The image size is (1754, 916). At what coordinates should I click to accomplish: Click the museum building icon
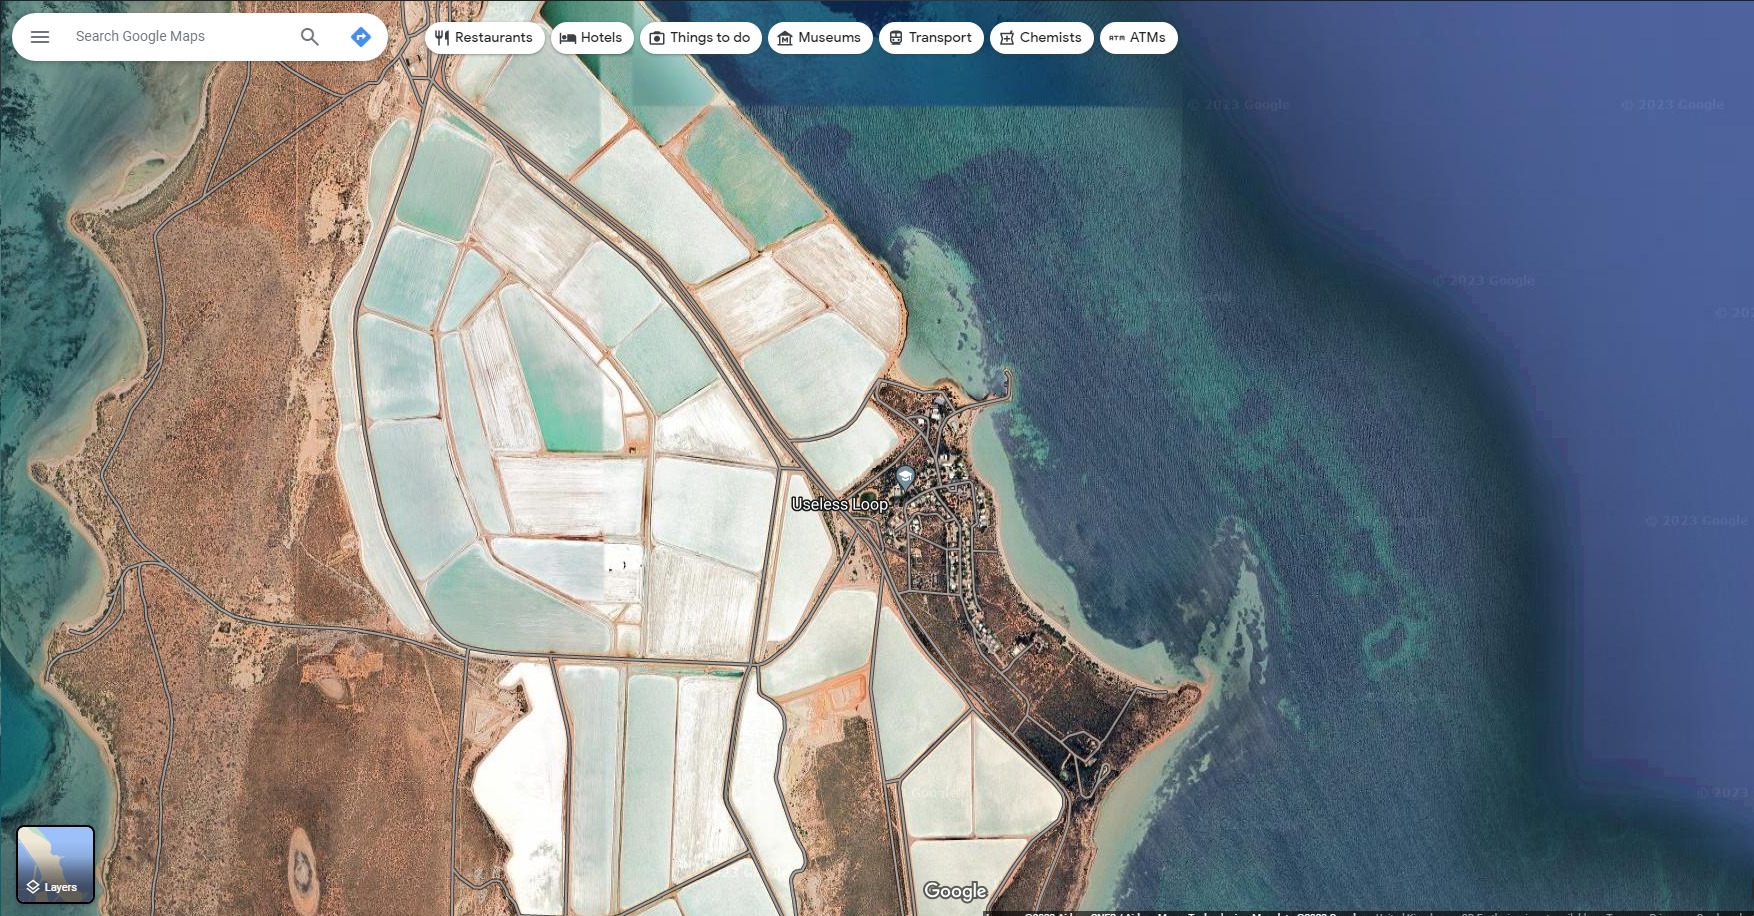pos(785,38)
